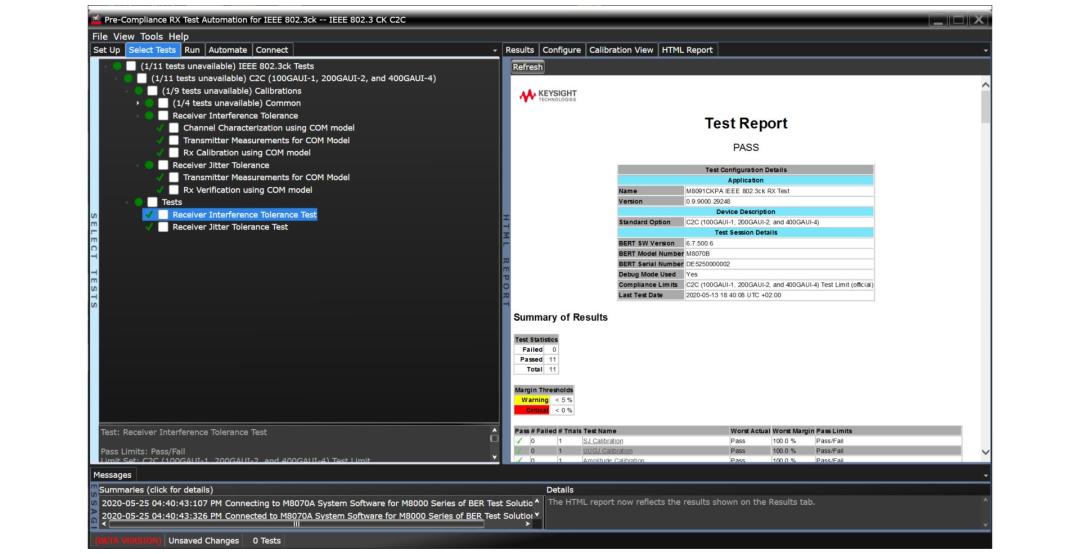Screen dimensions: 1080x554
Task: Tick the Common group checkbox
Action: (163, 103)
